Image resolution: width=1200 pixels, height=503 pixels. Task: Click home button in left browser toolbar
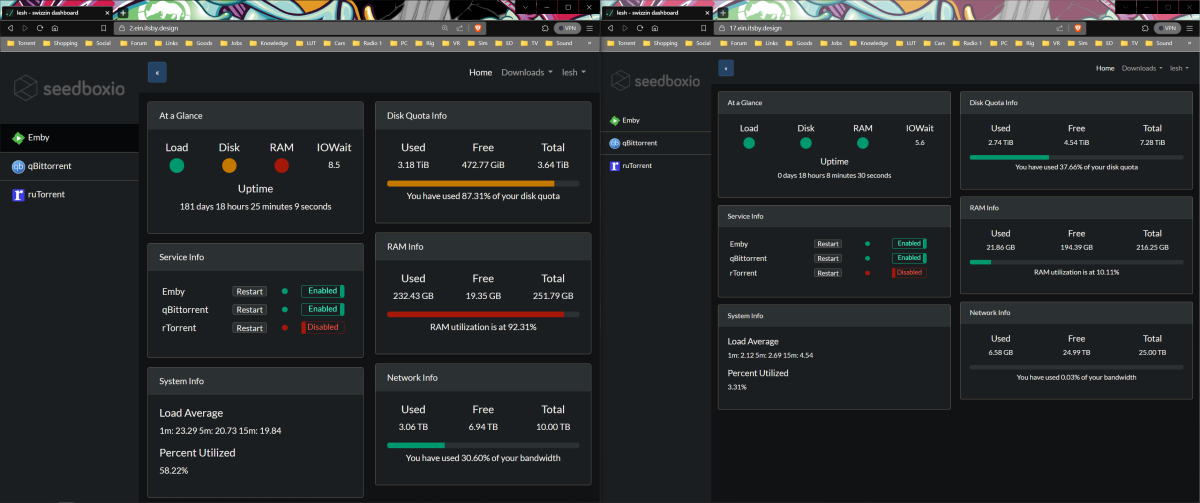tap(53, 29)
